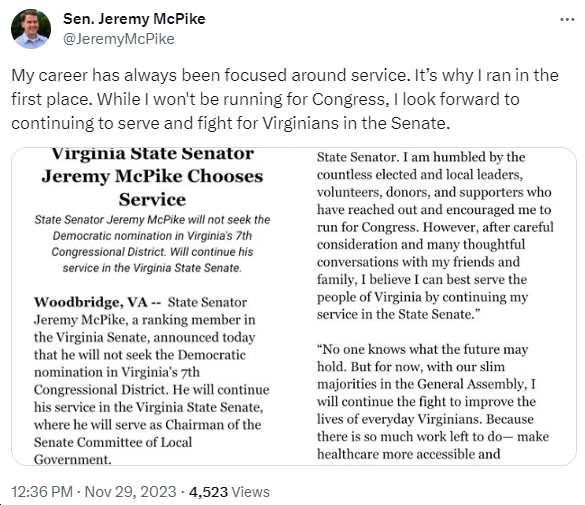Open the attached press release image
This screenshot has height=505, width=585.
tap(294, 306)
